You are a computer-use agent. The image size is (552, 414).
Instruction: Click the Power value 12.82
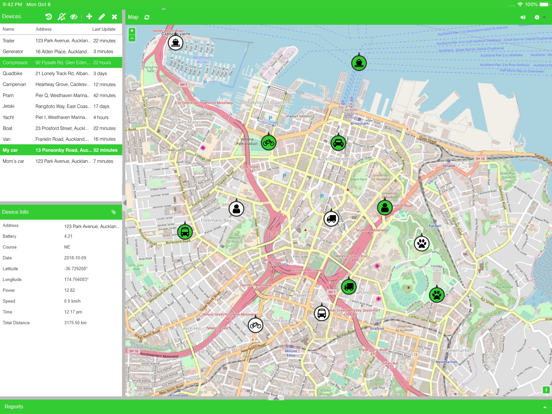69,290
